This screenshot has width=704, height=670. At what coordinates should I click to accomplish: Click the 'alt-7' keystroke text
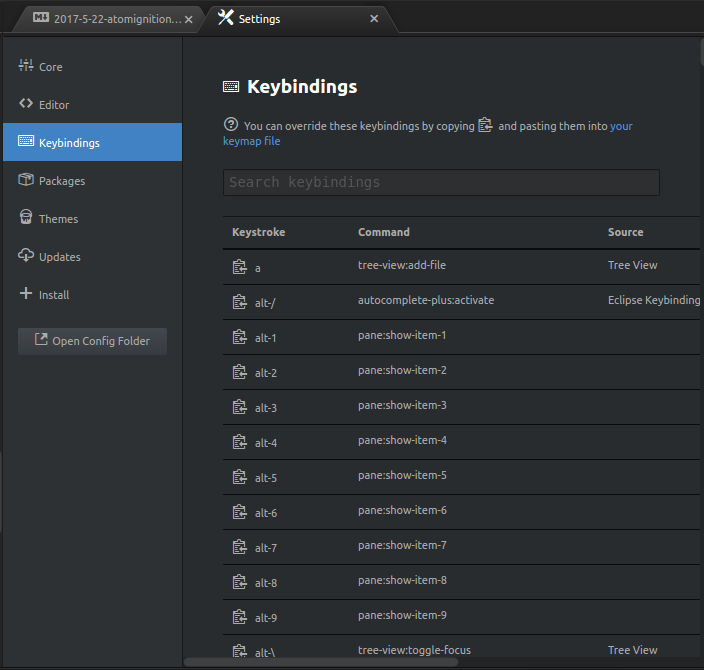coord(266,548)
